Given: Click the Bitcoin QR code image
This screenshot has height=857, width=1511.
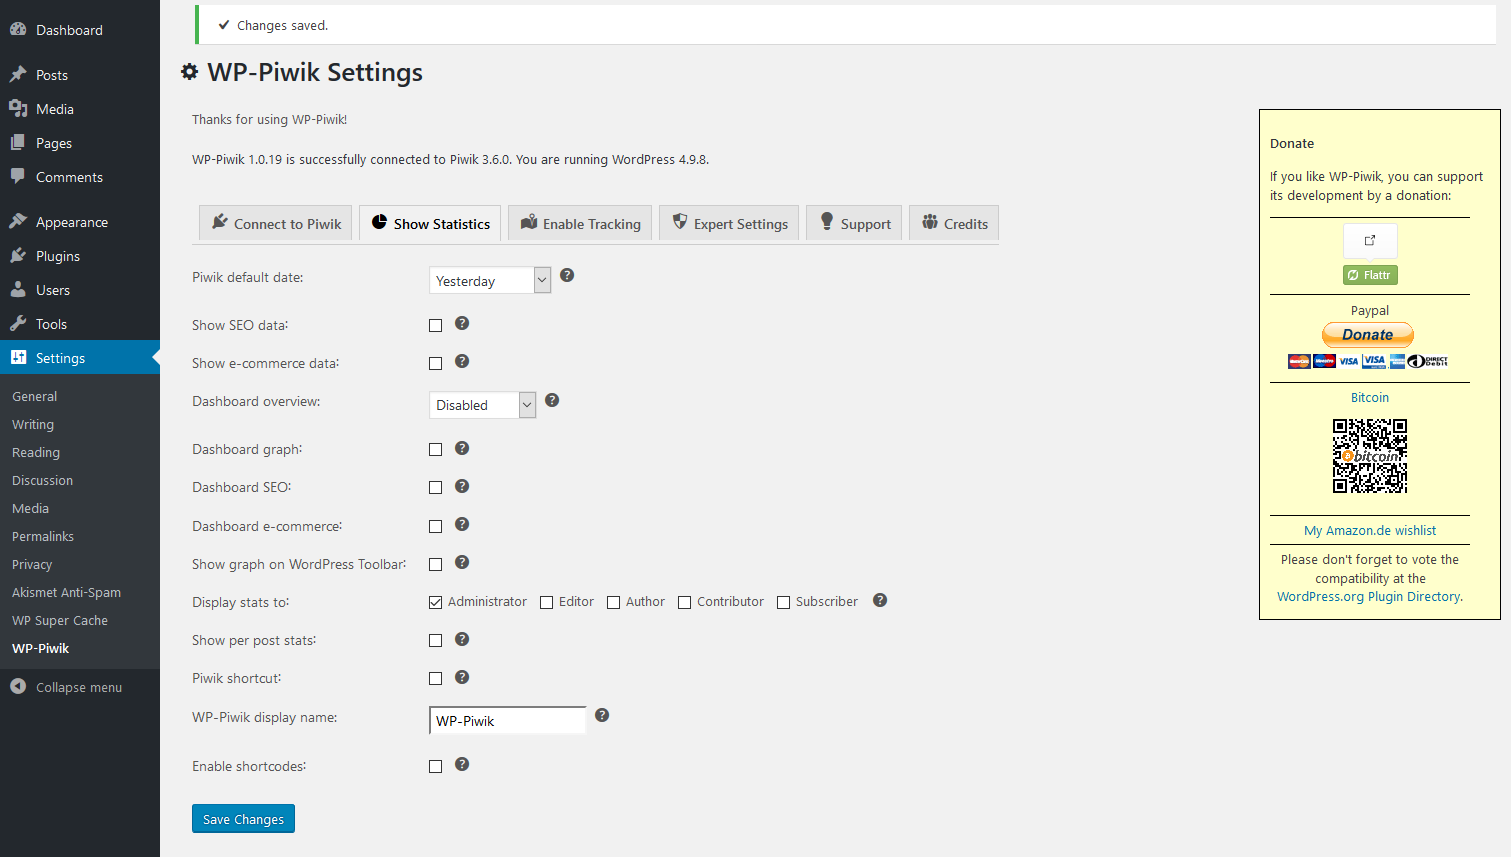Looking at the screenshot, I should 1369,456.
